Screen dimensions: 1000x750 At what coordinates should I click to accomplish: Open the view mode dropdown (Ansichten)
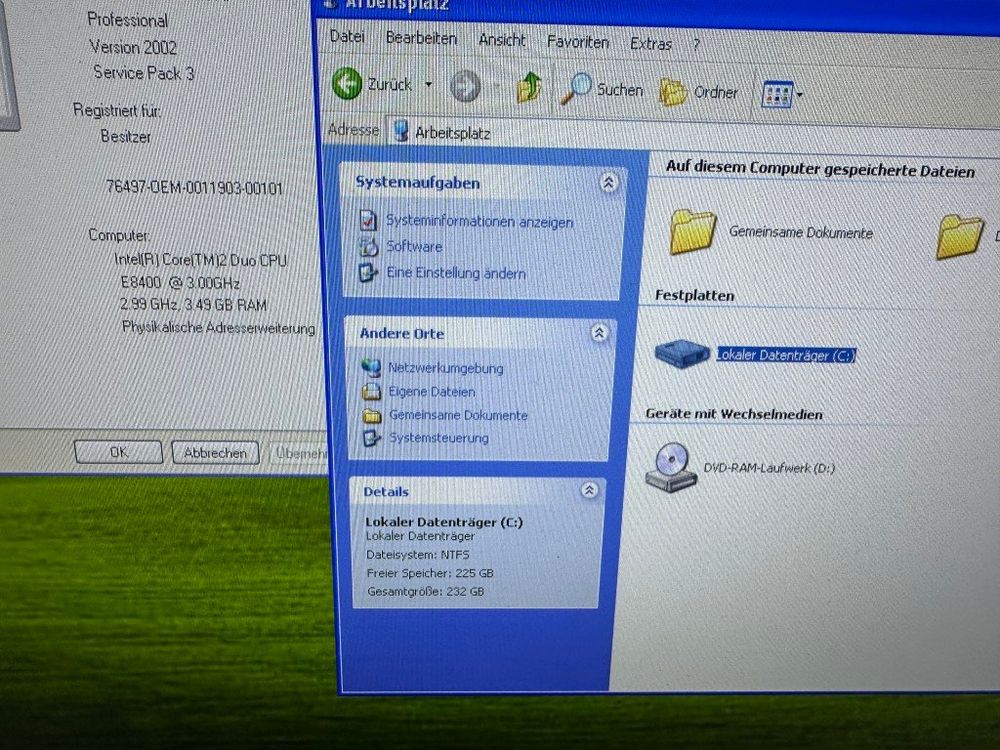click(782, 94)
